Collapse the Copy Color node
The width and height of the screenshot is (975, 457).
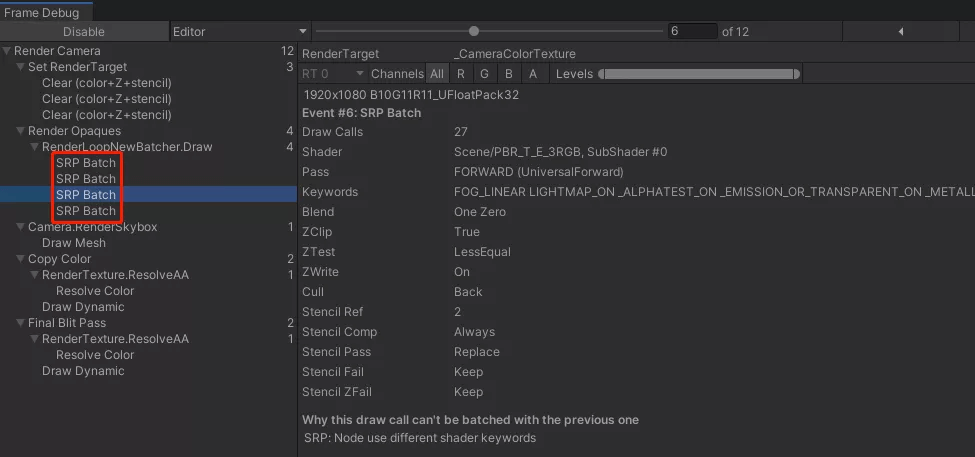[x=20, y=259]
